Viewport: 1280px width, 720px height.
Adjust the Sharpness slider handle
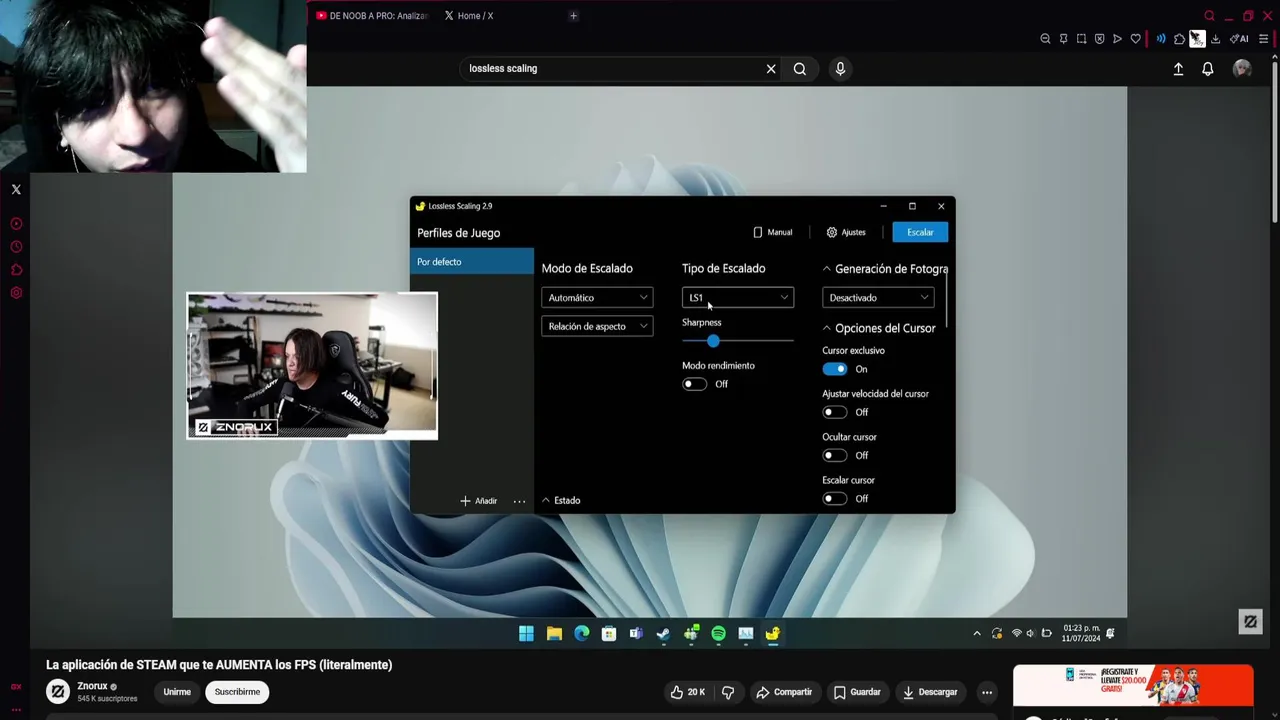point(713,341)
